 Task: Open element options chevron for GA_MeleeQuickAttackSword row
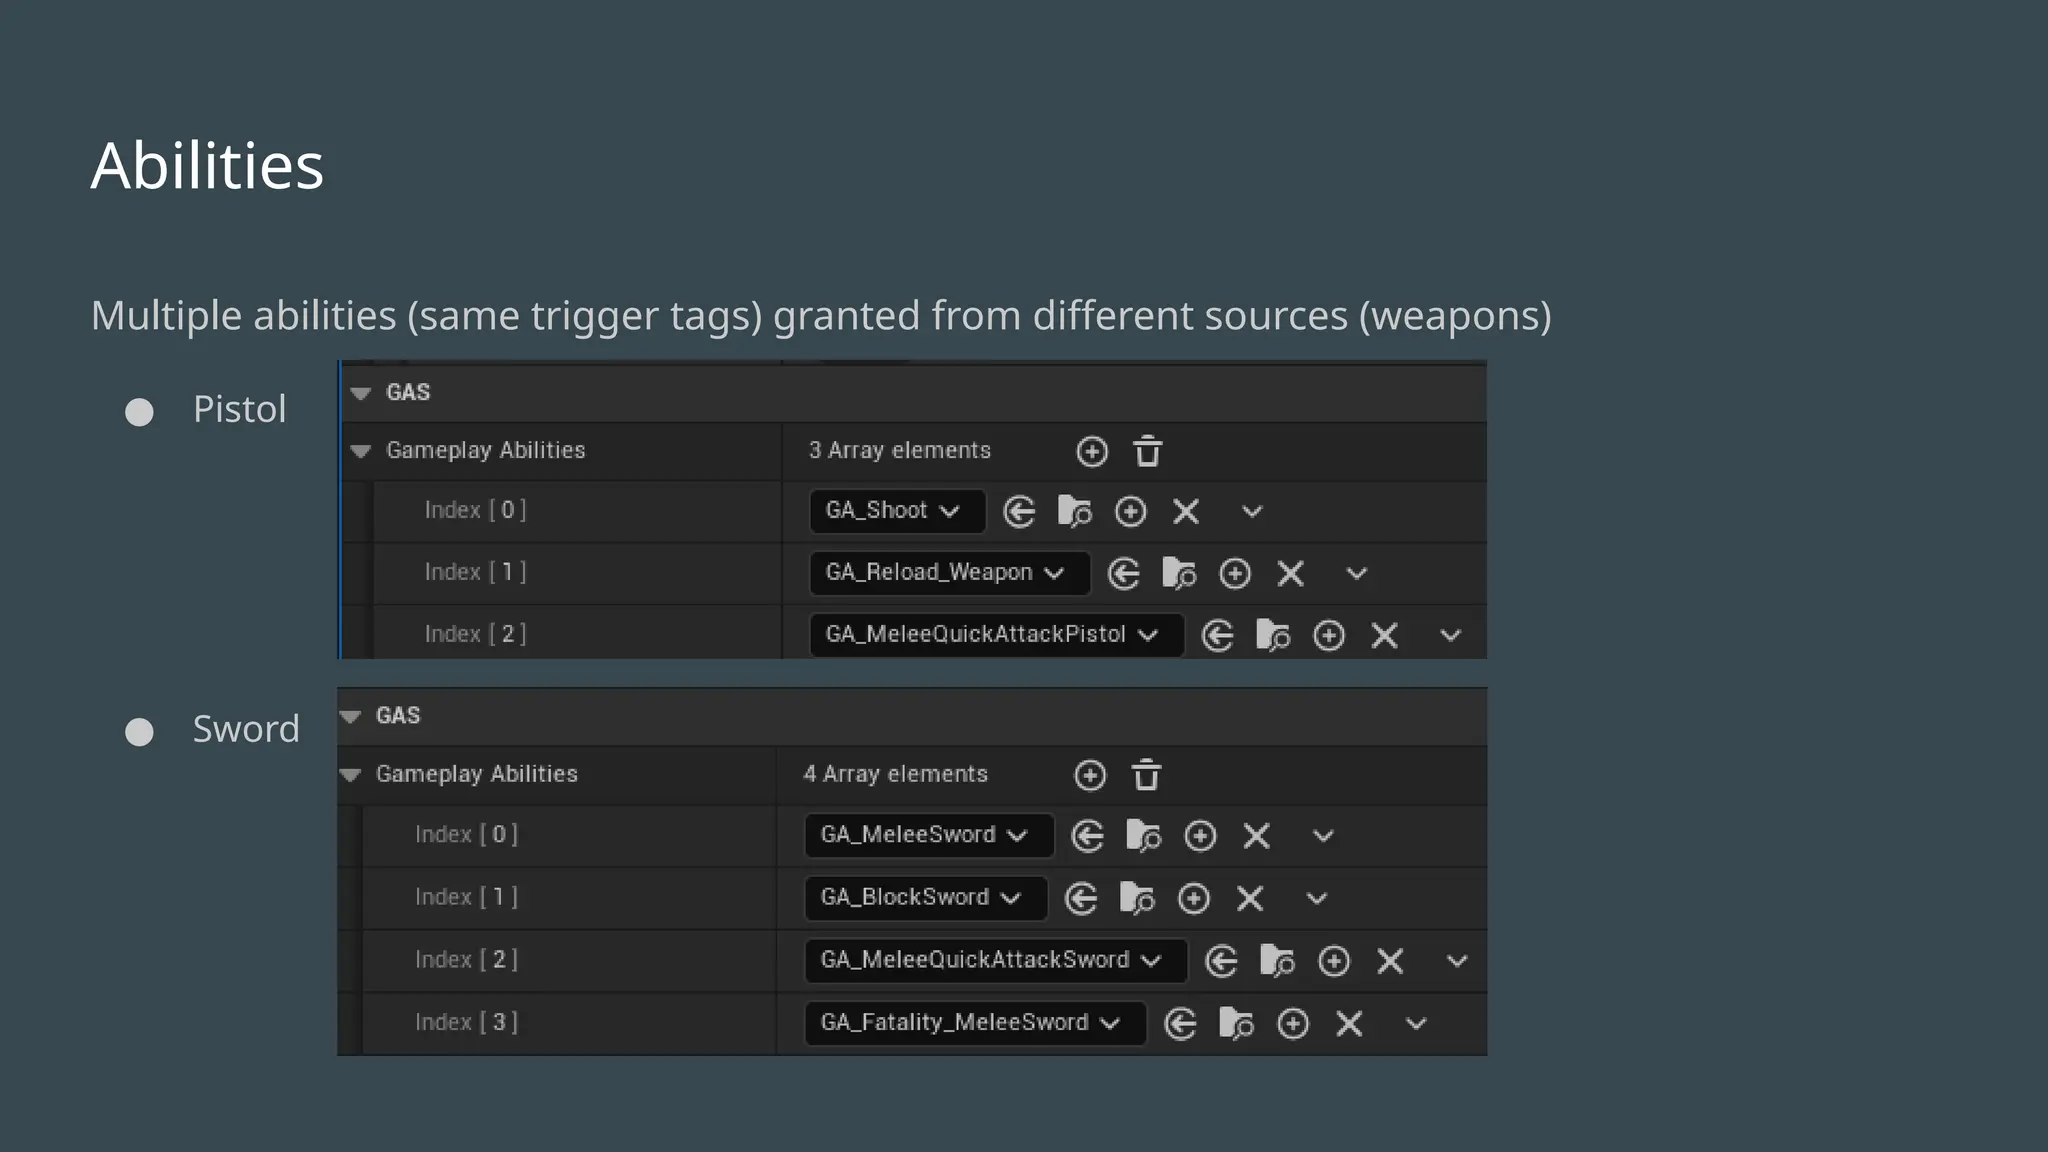(x=1457, y=962)
